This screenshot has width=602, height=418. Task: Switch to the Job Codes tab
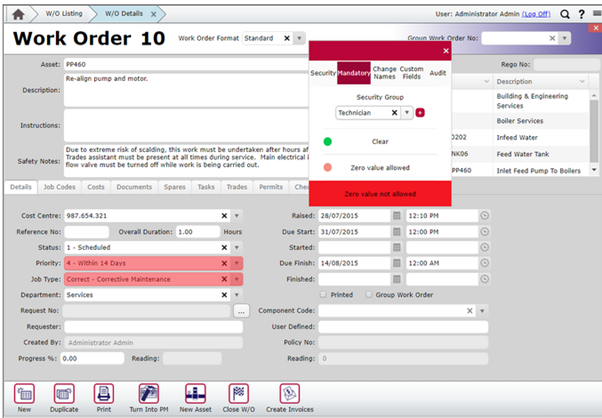pyautogui.click(x=58, y=187)
